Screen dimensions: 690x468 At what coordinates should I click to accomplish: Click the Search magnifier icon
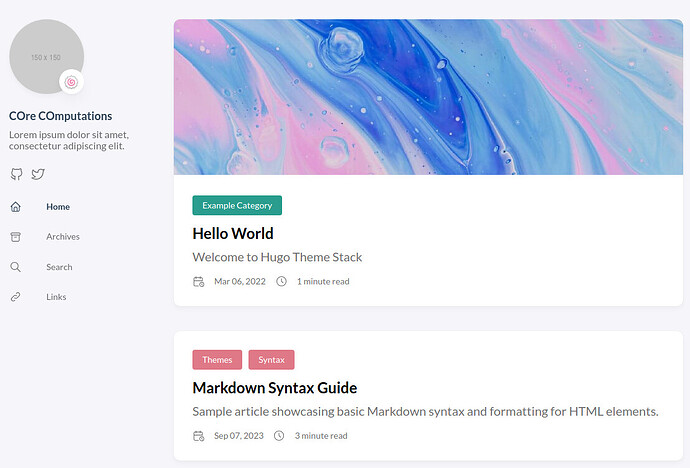click(x=15, y=267)
